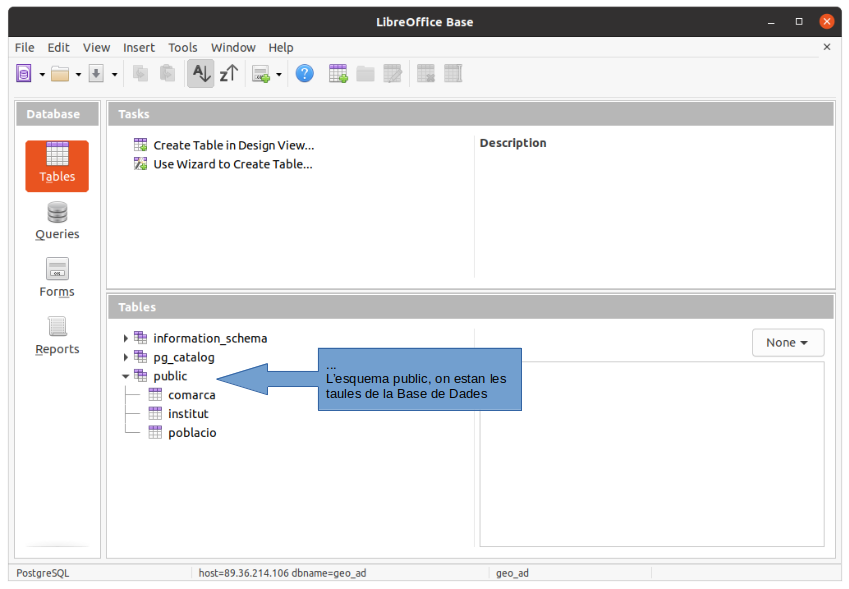Select Queries in Database pane
This screenshot has width=849, height=589.
point(57,221)
